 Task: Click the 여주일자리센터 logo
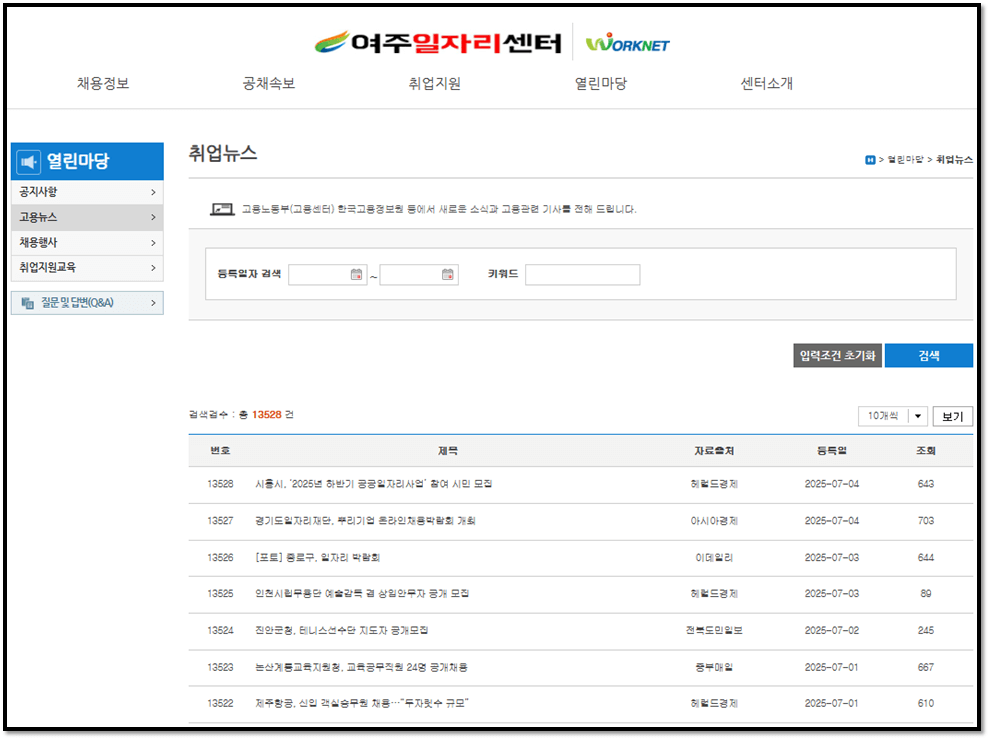pos(440,43)
